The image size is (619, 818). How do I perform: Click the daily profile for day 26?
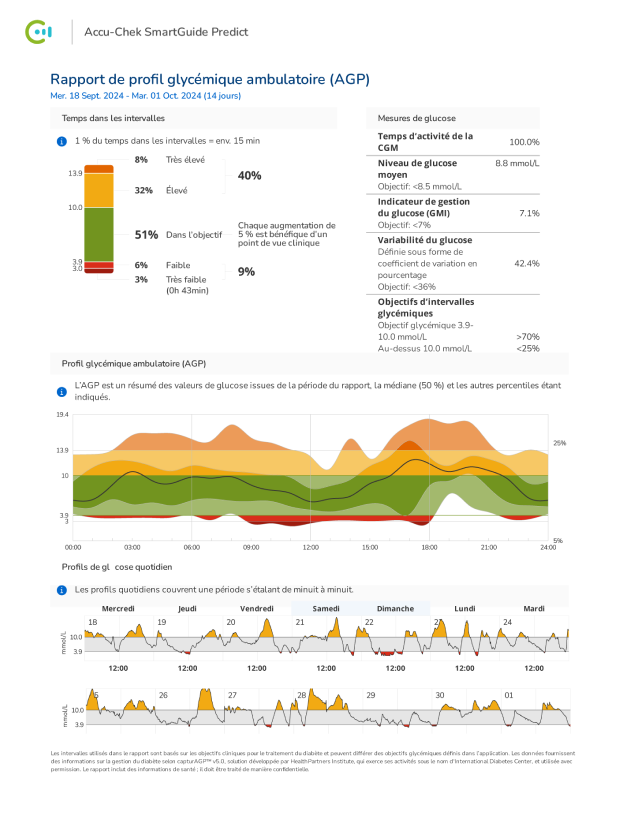coord(188,711)
